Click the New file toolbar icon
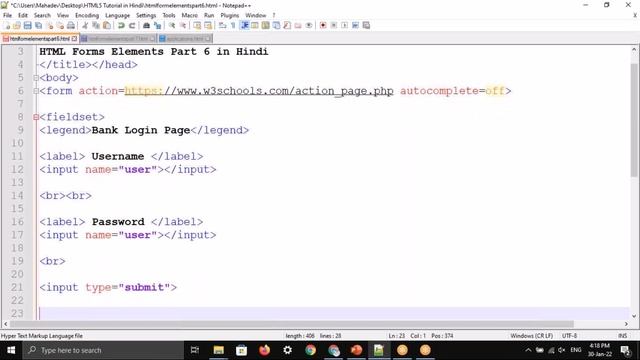 (x=7, y=25)
